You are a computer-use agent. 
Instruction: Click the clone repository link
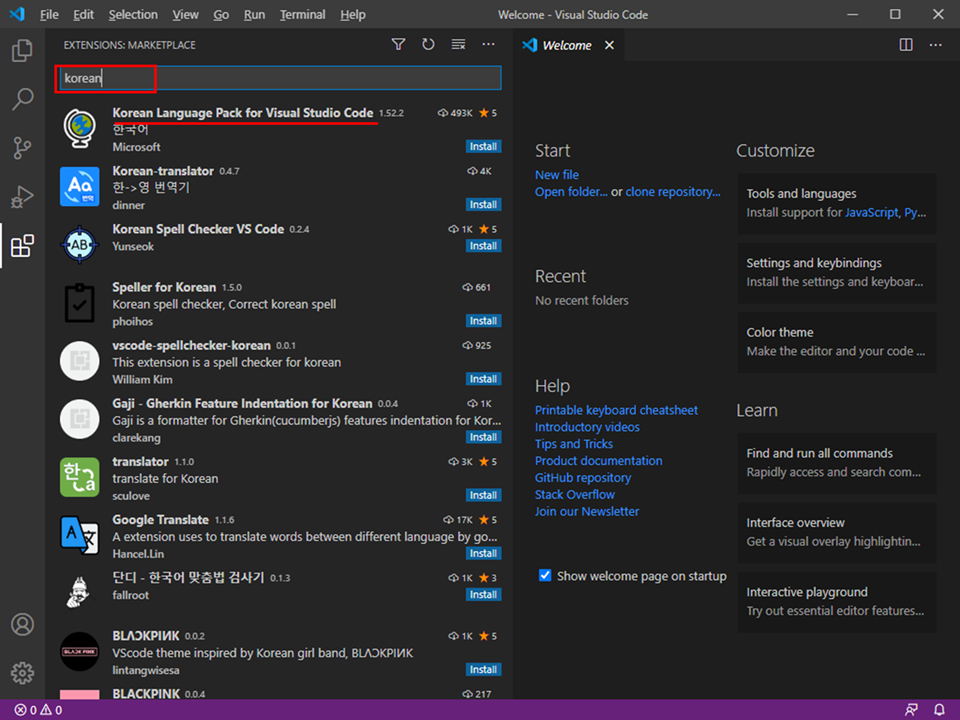(x=672, y=192)
